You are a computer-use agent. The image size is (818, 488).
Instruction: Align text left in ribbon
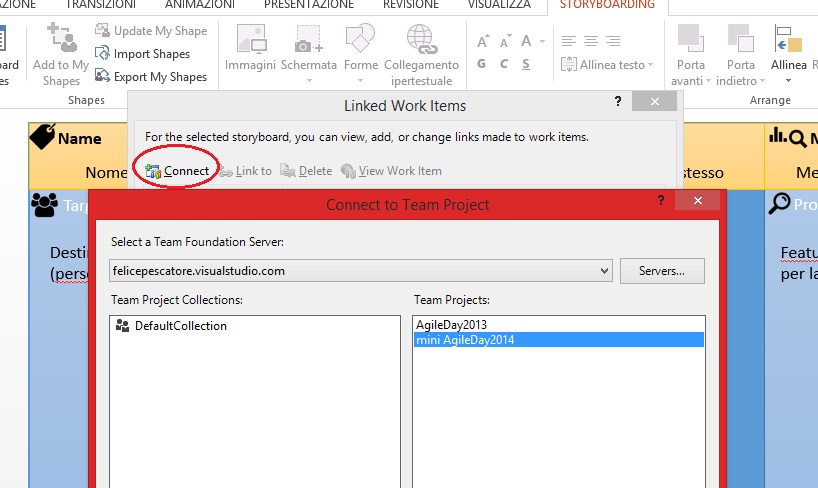pyautogui.click(x=569, y=41)
